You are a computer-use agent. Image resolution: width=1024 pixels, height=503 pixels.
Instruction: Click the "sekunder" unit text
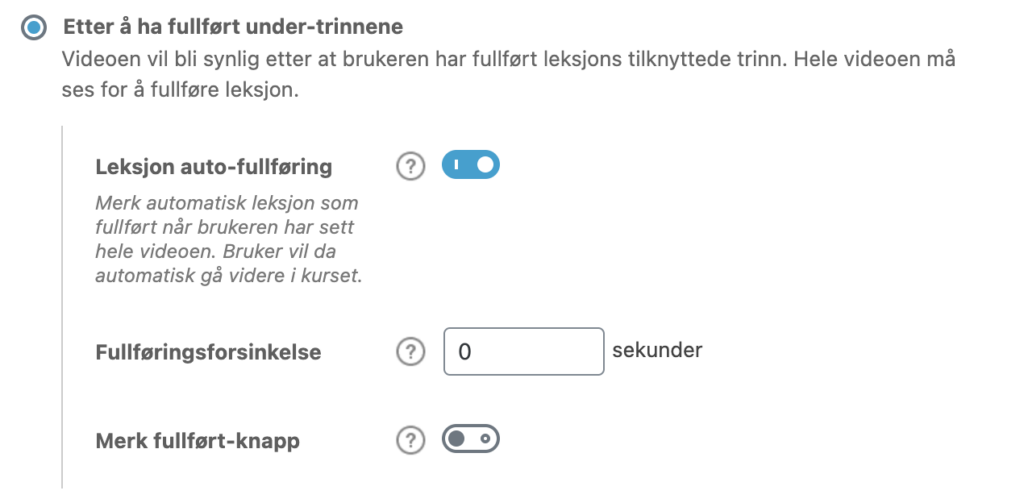tap(657, 350)
